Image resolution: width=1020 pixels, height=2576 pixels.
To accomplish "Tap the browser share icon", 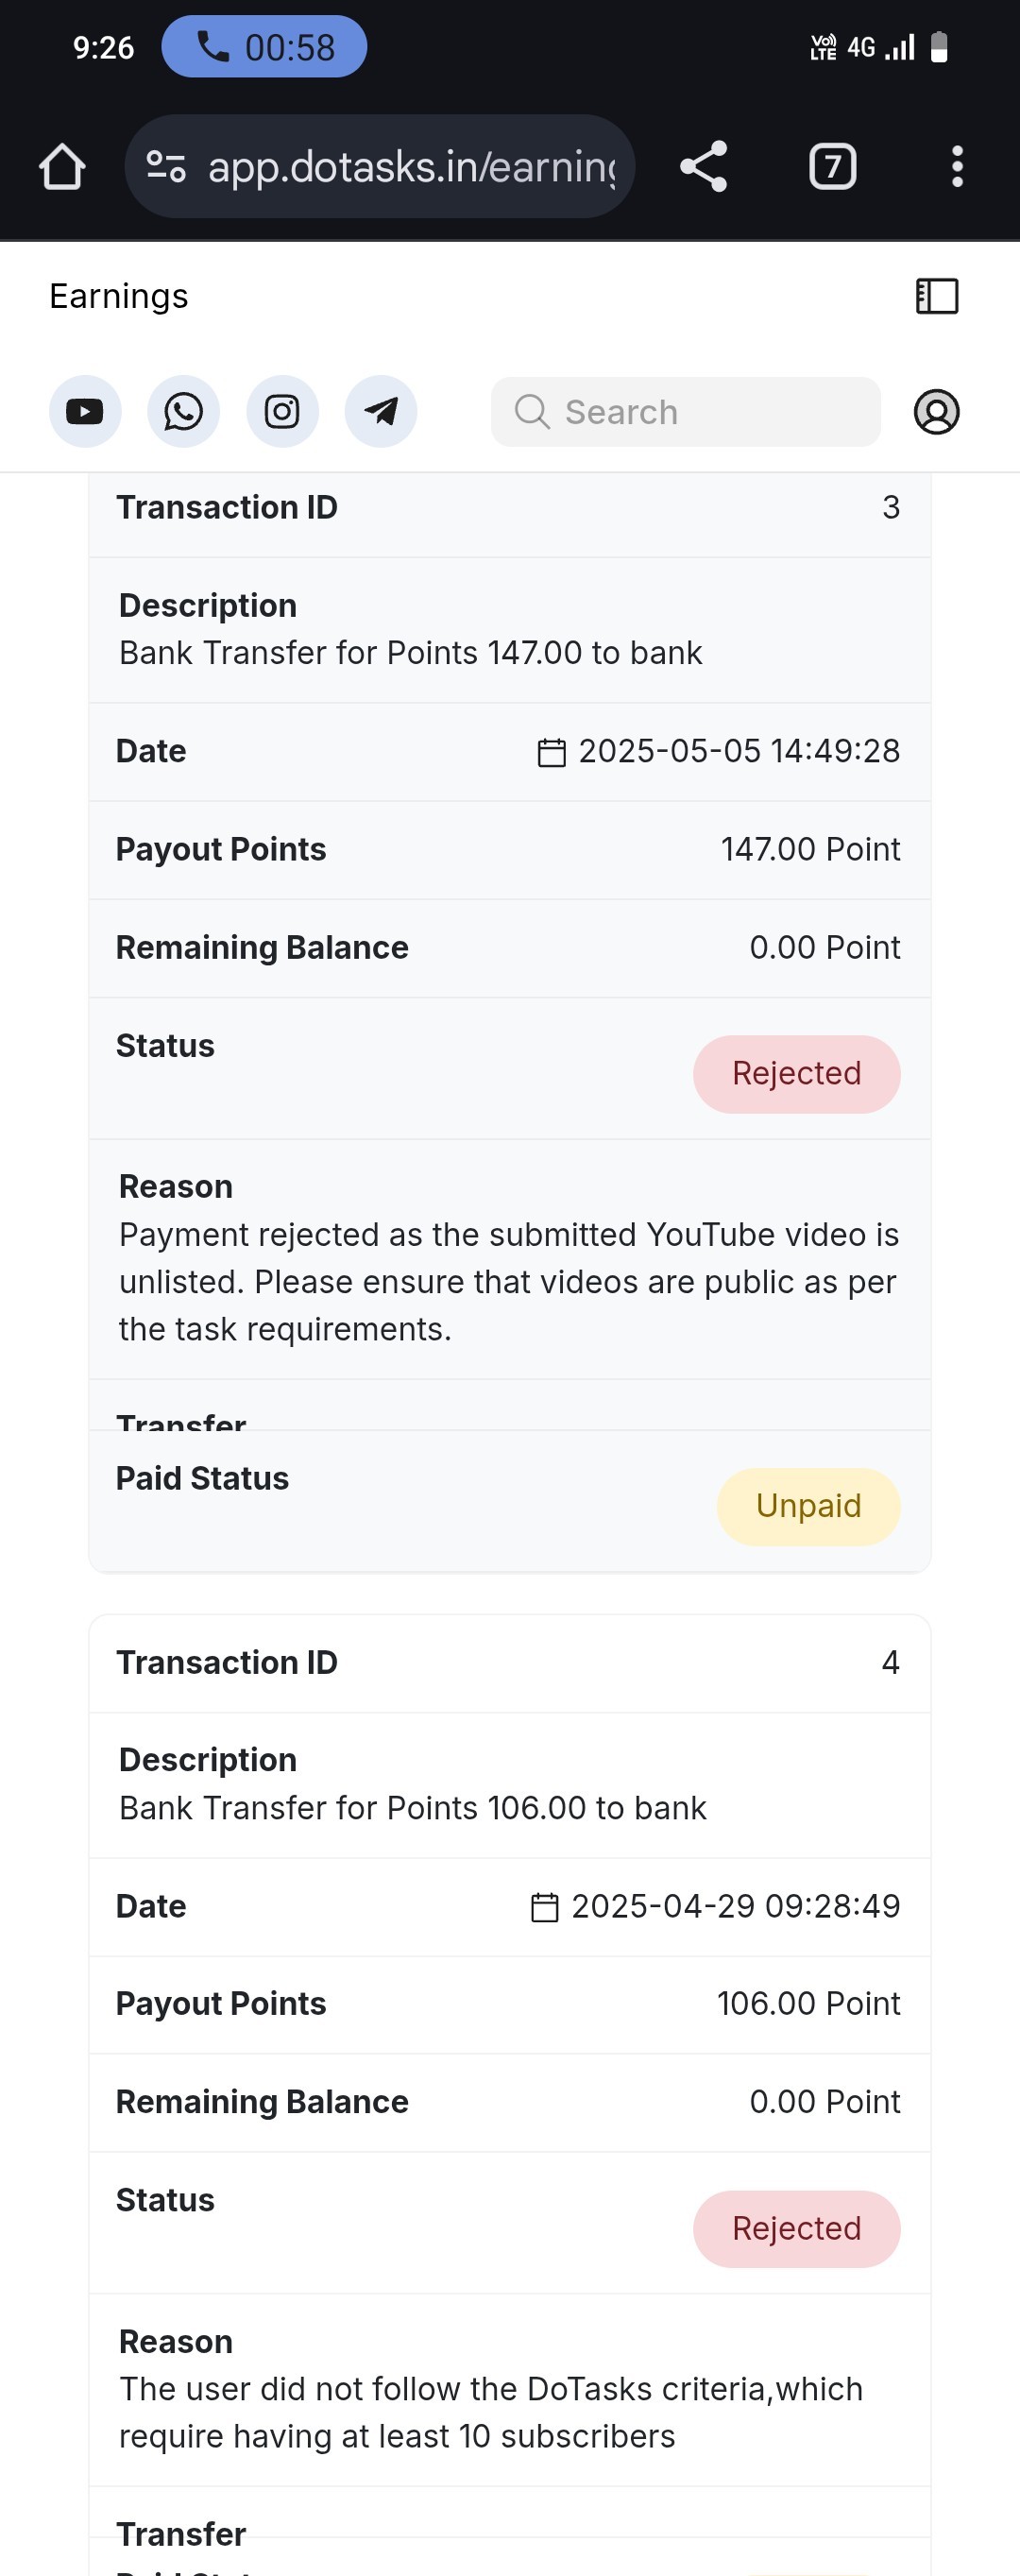I will (x=704, y=166).
